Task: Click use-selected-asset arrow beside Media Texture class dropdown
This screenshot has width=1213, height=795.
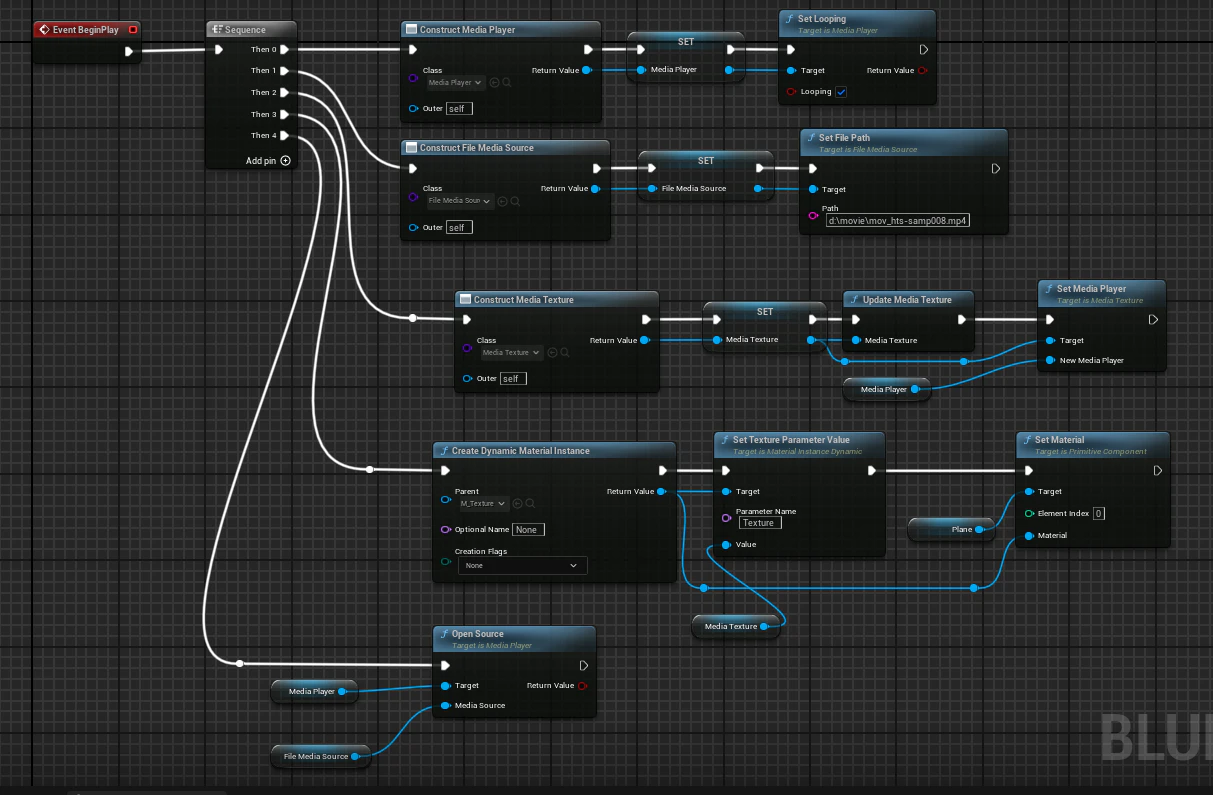Action: click(x=552, y=352)
